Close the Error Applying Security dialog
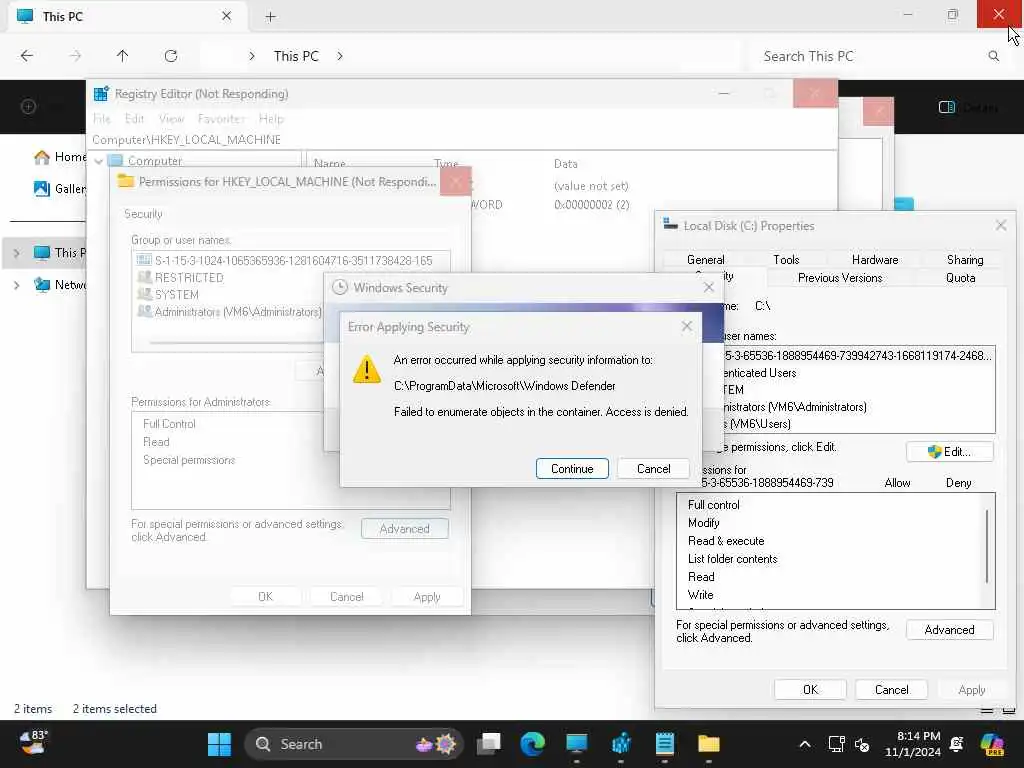This screenshot has height=768, width=1024. coord(686,326)
